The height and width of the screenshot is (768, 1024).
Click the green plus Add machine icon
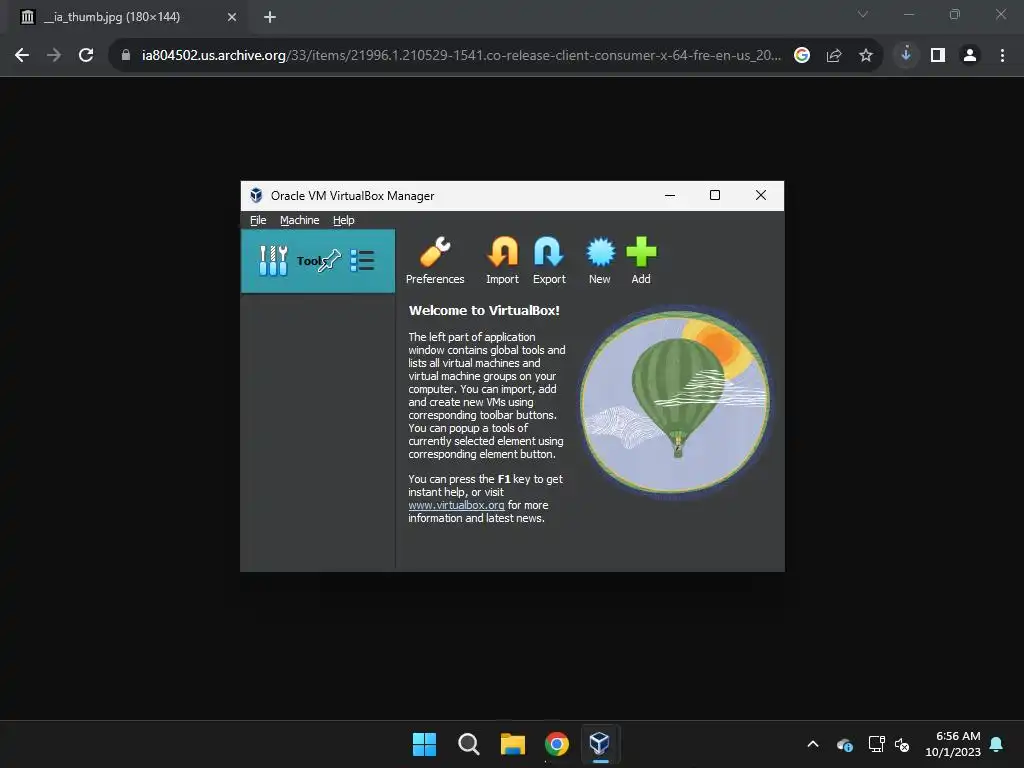pyautogui.click(x=641, y=252)
